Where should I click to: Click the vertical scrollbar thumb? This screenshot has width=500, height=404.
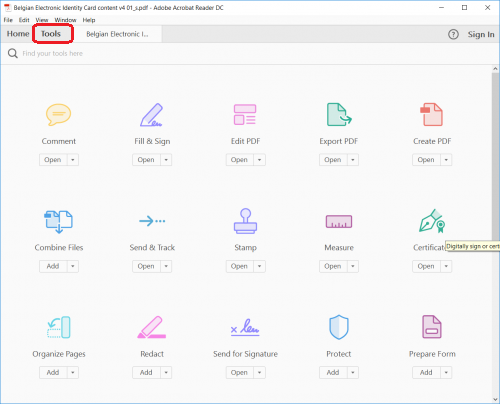click(x=495, y=156)
